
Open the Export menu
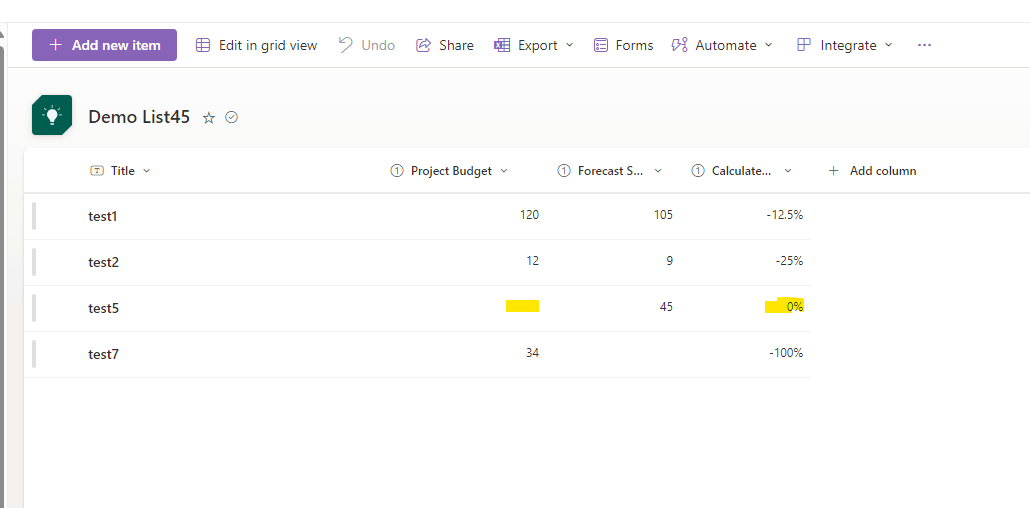[x=534, y=45]
